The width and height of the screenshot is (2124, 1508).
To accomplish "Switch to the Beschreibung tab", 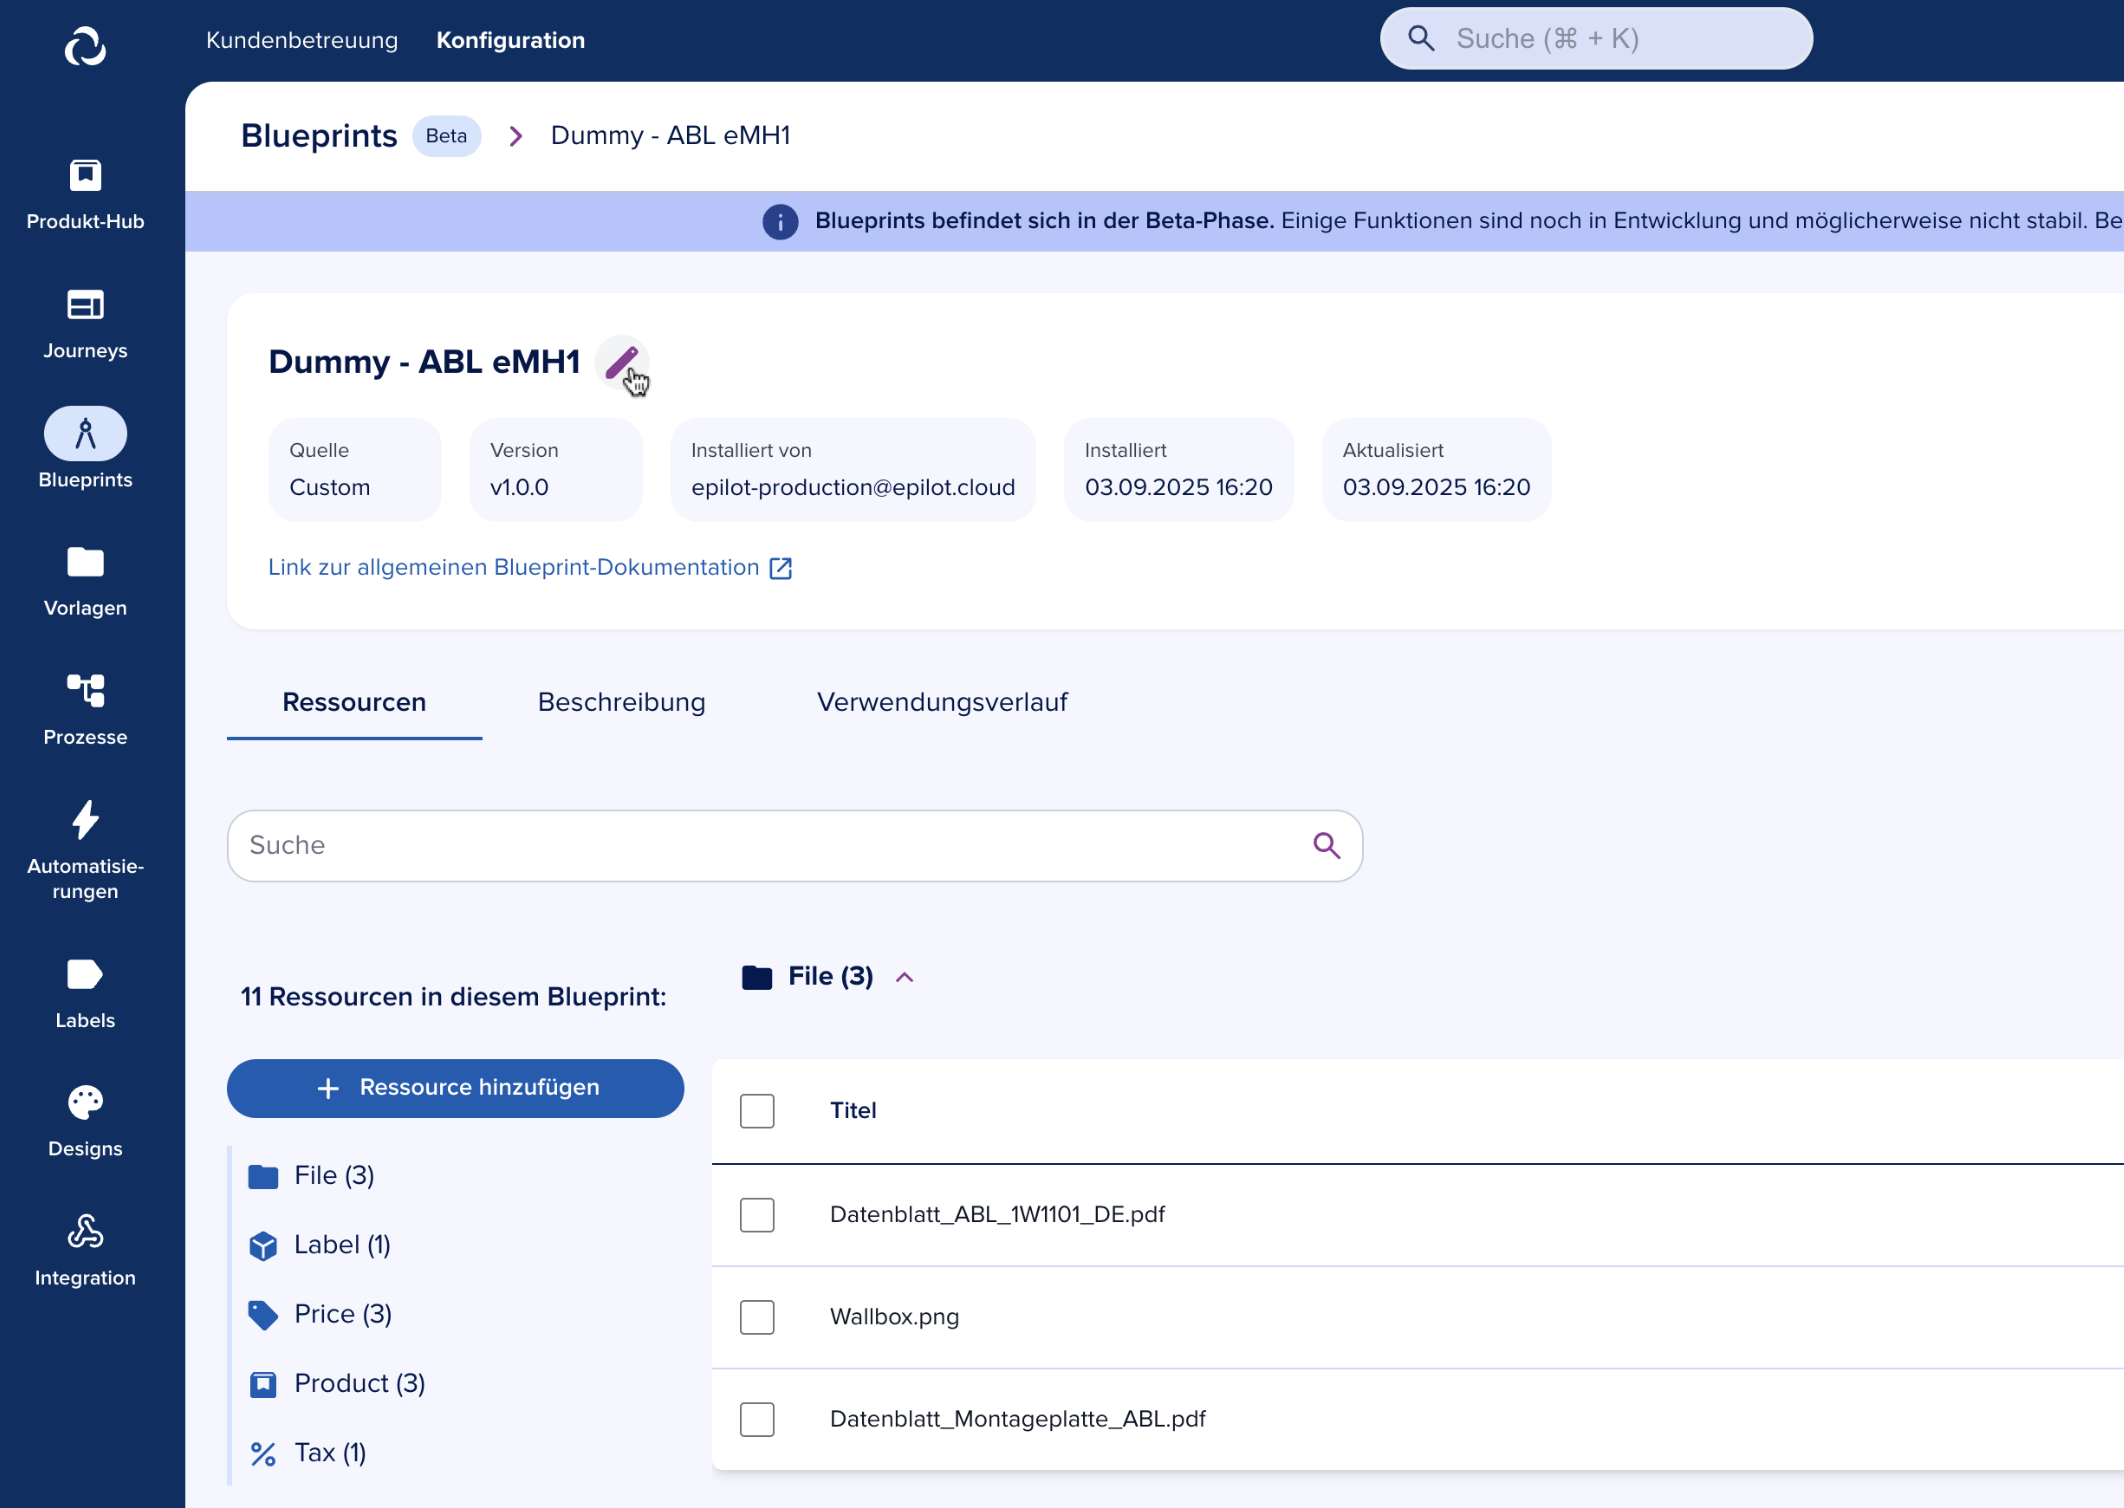I will click(621, 702).
